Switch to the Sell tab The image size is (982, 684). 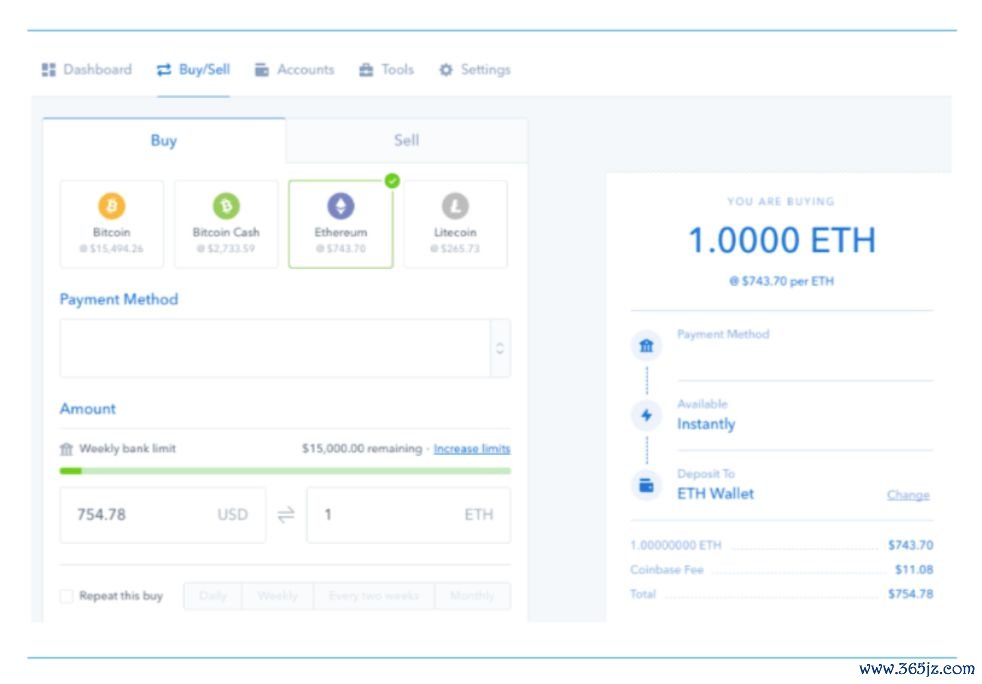click(406, 140)
